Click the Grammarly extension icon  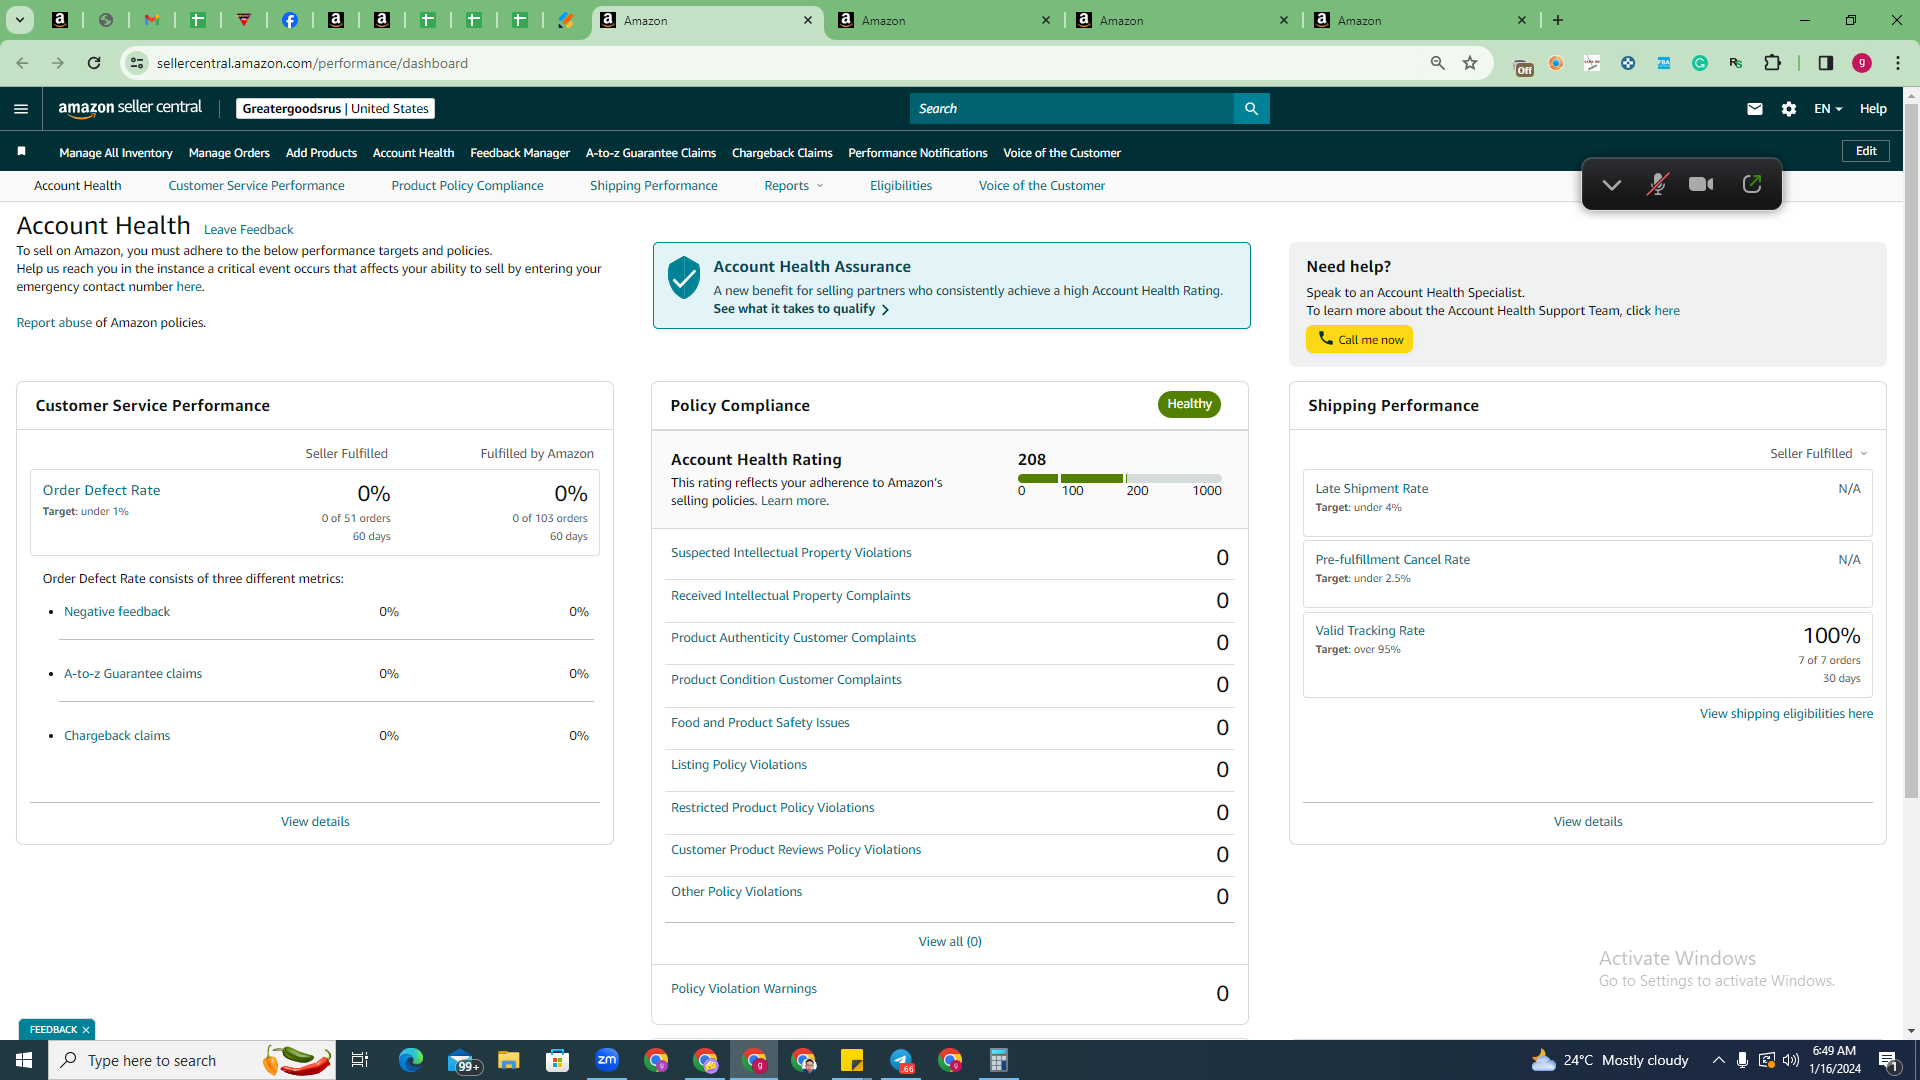click(1700, 63)
